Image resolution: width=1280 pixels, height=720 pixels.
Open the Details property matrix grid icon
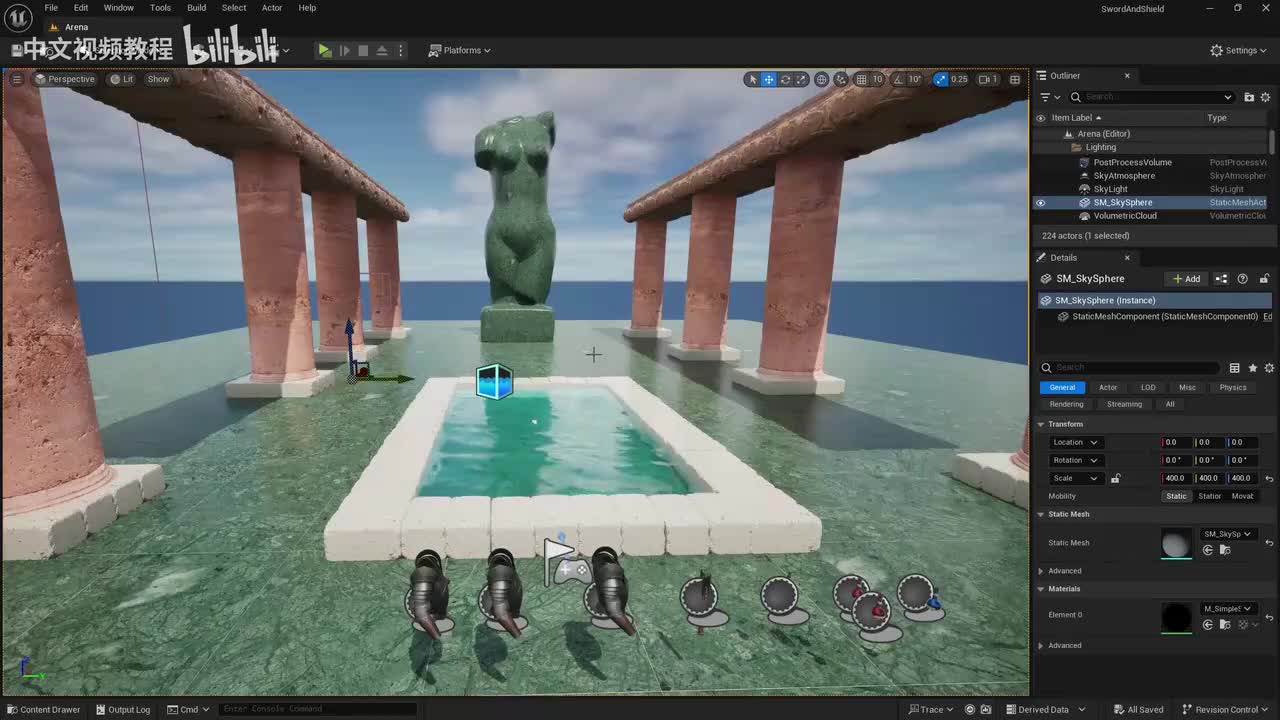pyautogui.click(x=1234, y=368)
